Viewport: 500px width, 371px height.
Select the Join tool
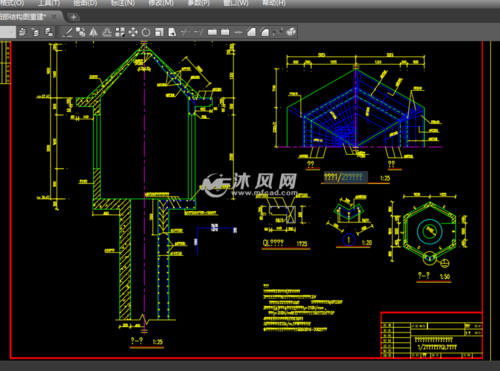pyautogui.click(x=238, y=32)
